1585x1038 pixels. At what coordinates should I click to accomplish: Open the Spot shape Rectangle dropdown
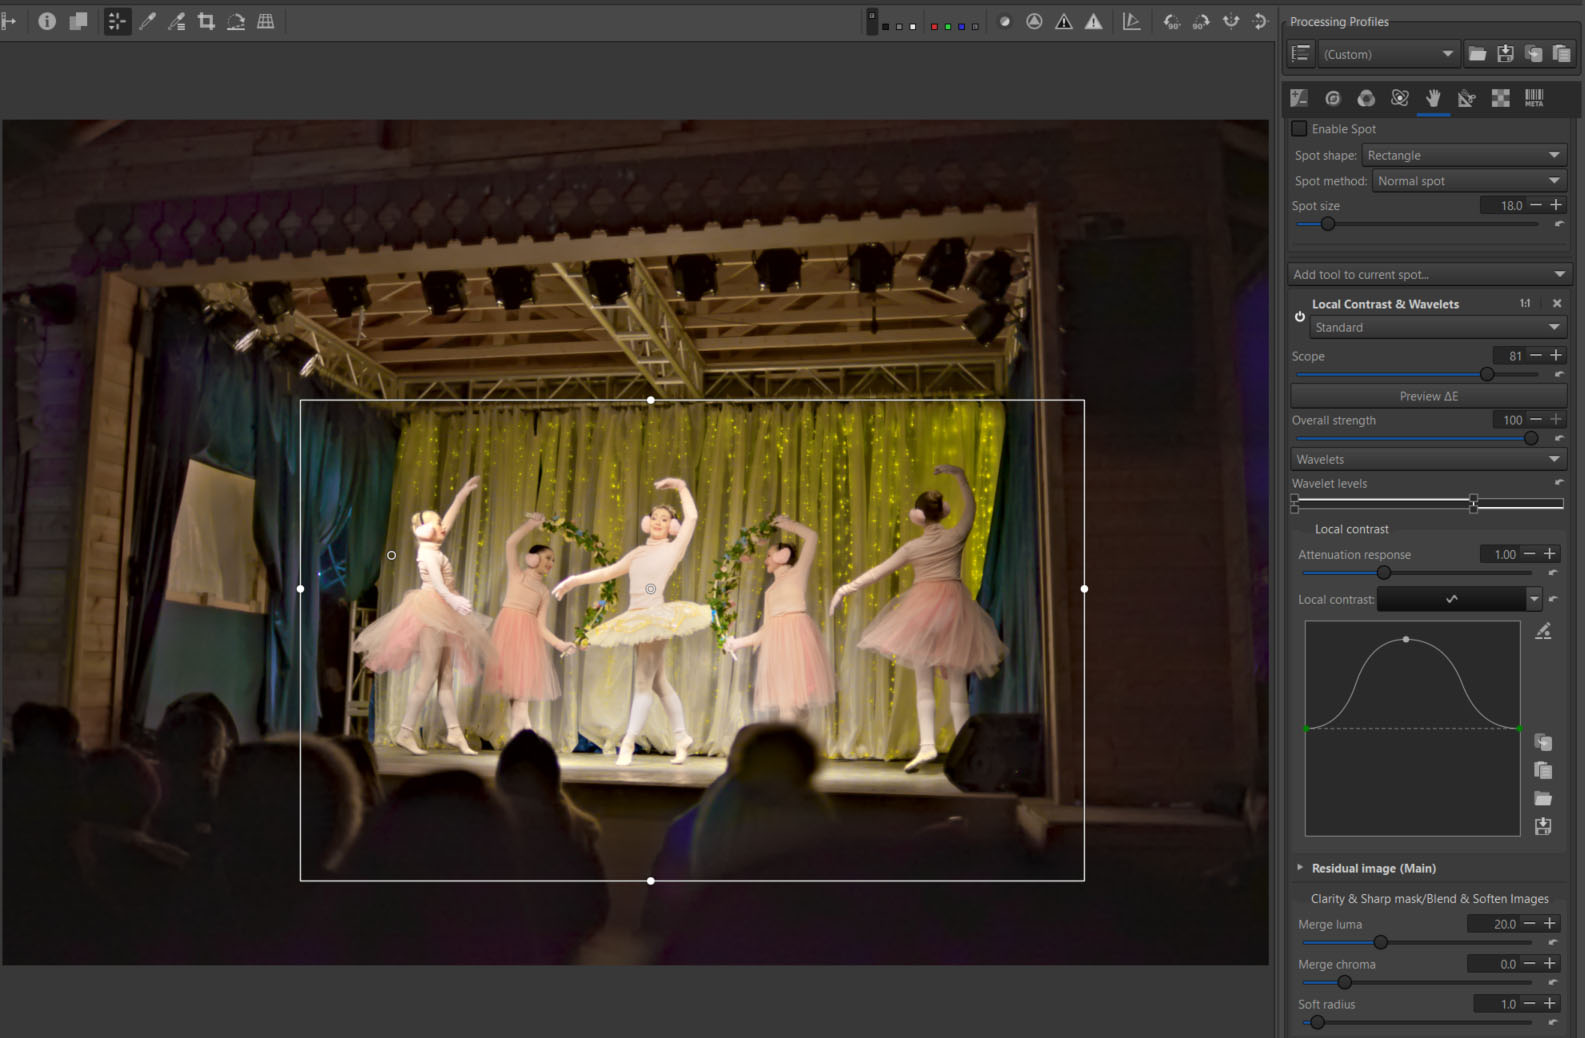(1463, 155)
